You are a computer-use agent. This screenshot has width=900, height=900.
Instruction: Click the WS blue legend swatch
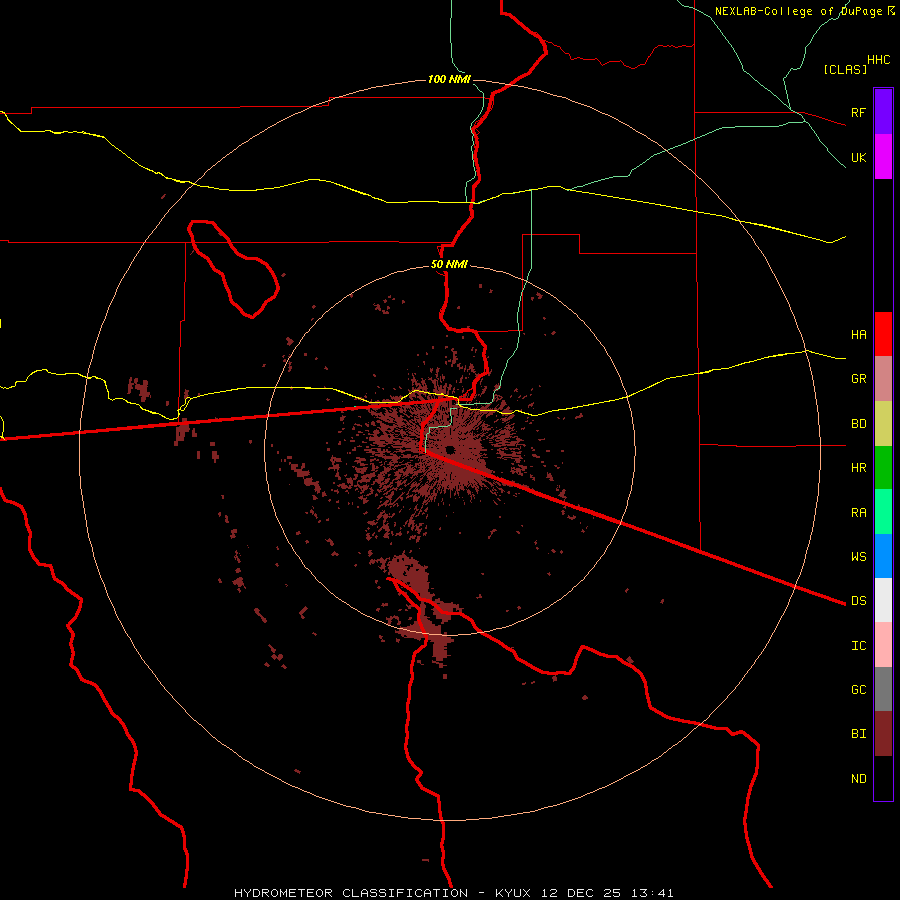883,556
